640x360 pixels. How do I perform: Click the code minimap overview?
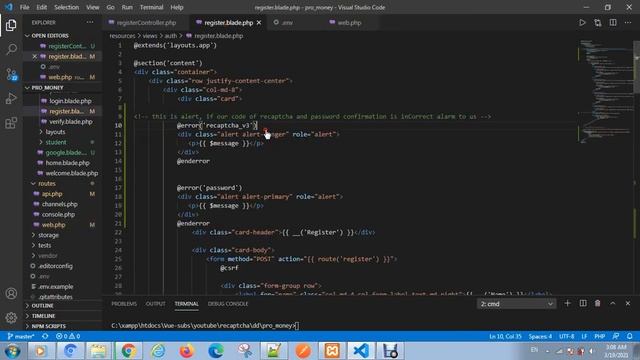pyautogui.click(x=605, y=92)
